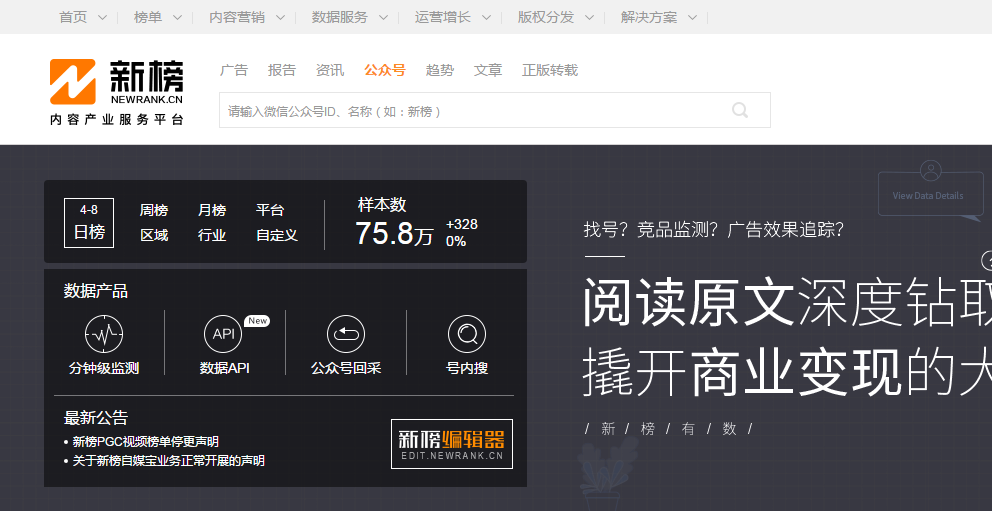Select the 4-8 日榜 box
Screen dimensions: 992x511
coord(89,223)
